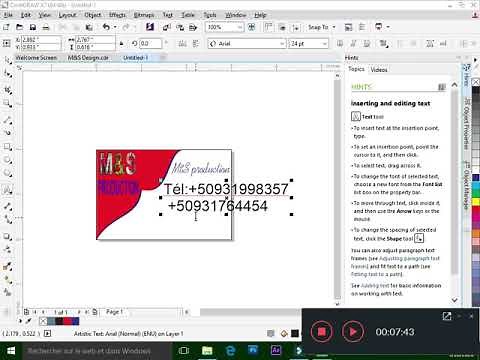Switch to the Videos tab in Hints
480x360 pixels.
pyautogui.click(x=379, y=70)
